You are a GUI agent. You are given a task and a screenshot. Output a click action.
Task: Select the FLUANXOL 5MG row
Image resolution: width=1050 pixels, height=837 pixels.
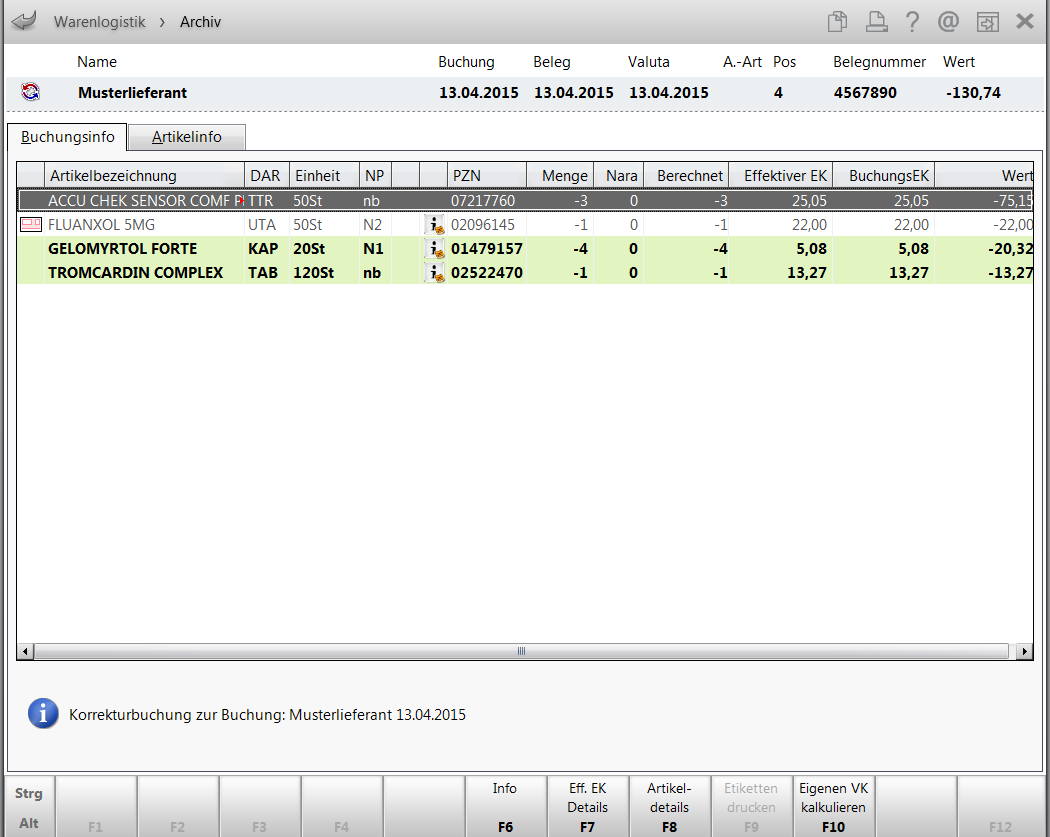(x=526, y=224)
